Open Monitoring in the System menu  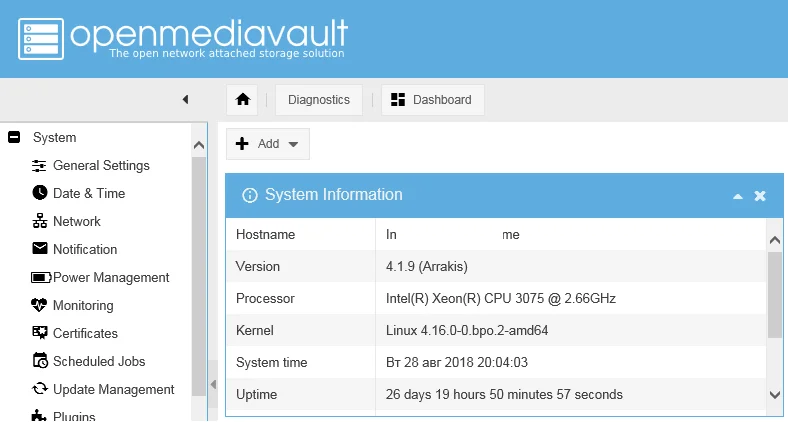point(83,305)
